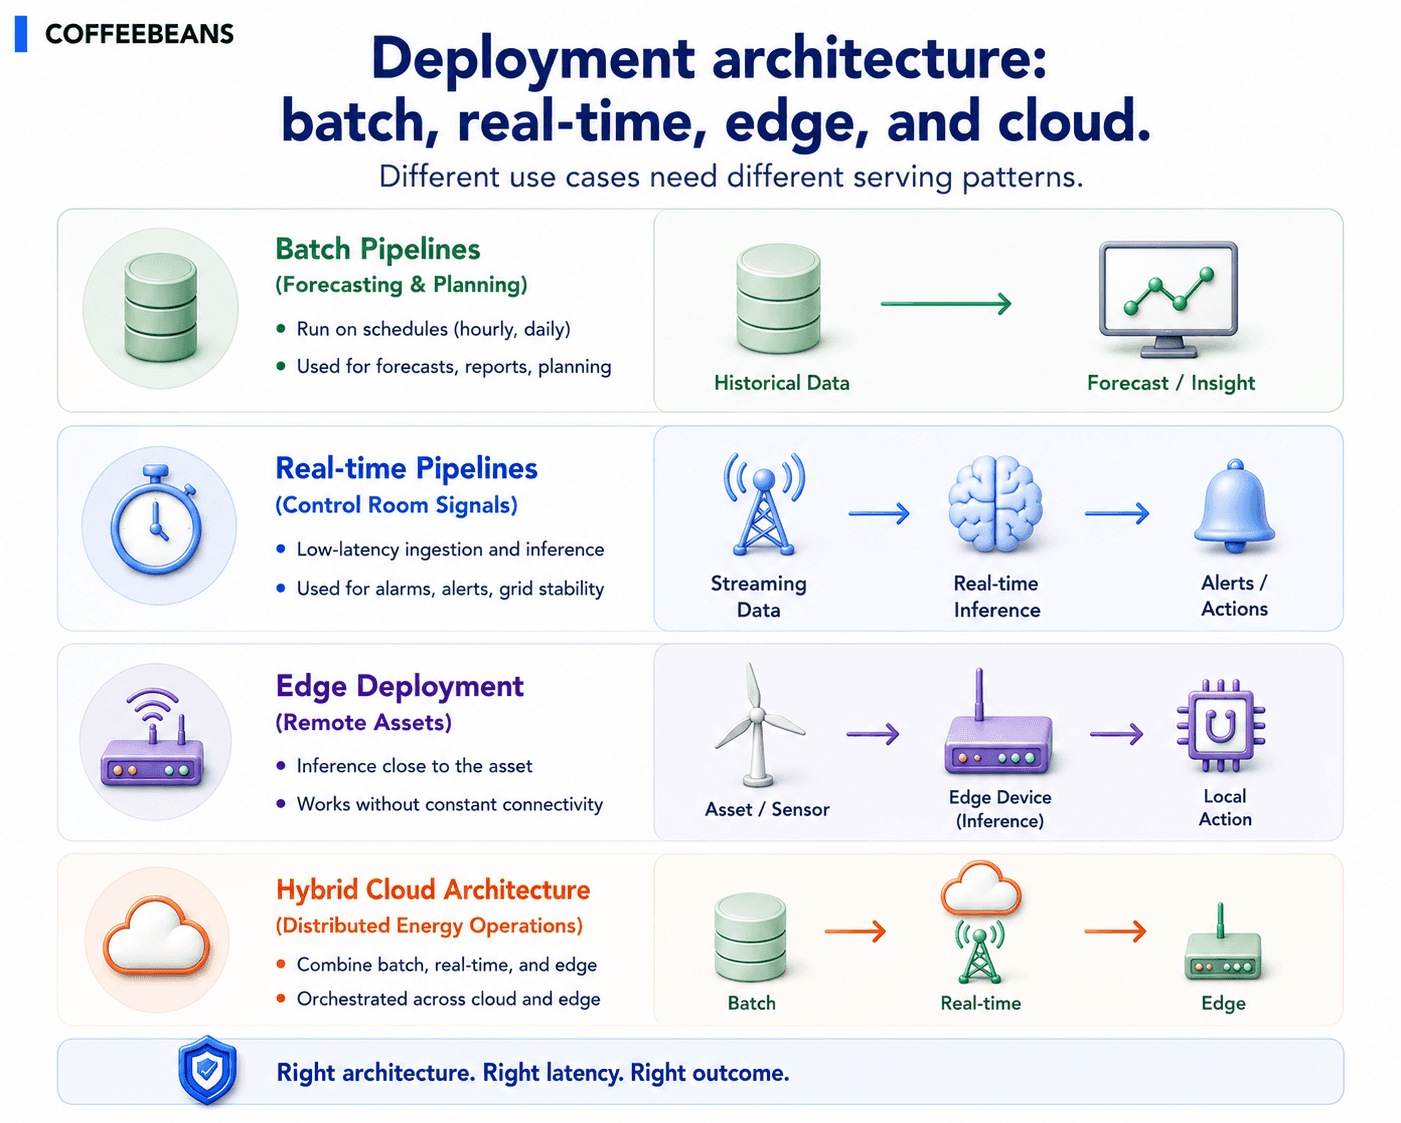Click the green Edge router icon
The width and height of the screenshot is (1401, 1123).
1222,943
